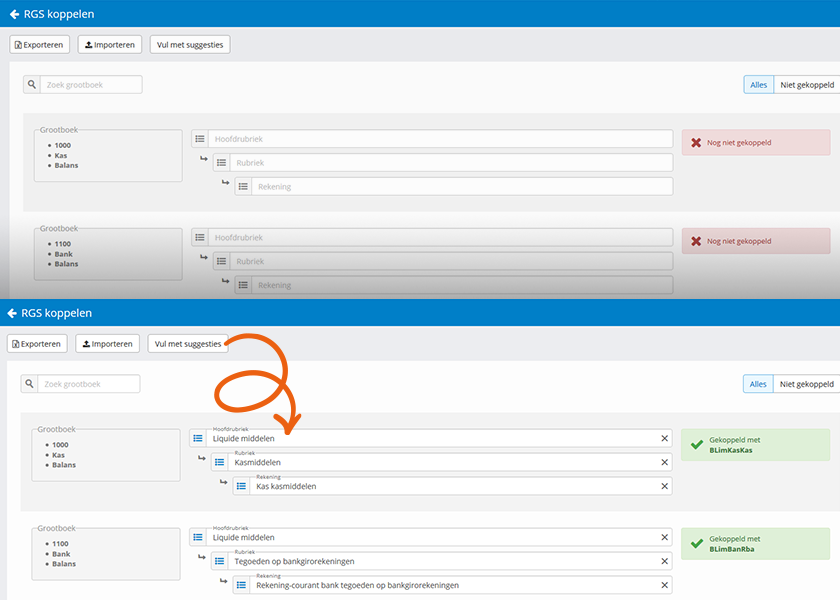
Task: Click the search magnifier icon in the upper screenshot
Action: [32, 85]
